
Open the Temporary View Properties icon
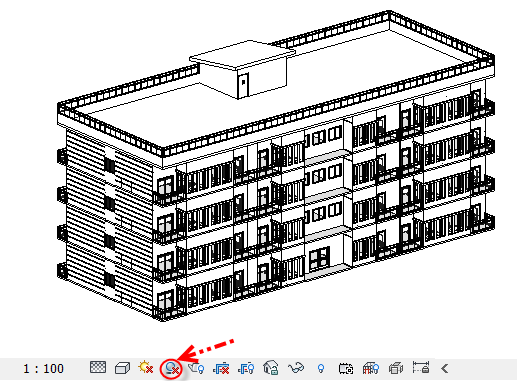coord(346,369)
